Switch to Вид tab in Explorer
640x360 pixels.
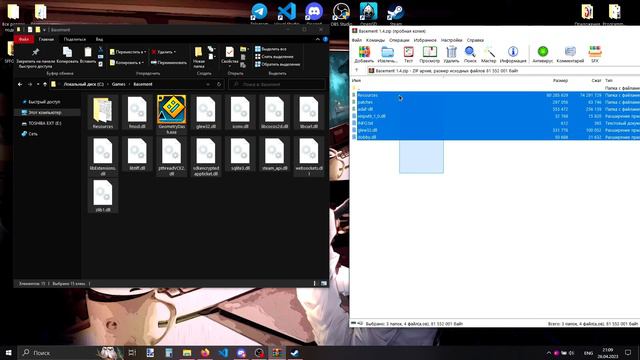point(99,39)
